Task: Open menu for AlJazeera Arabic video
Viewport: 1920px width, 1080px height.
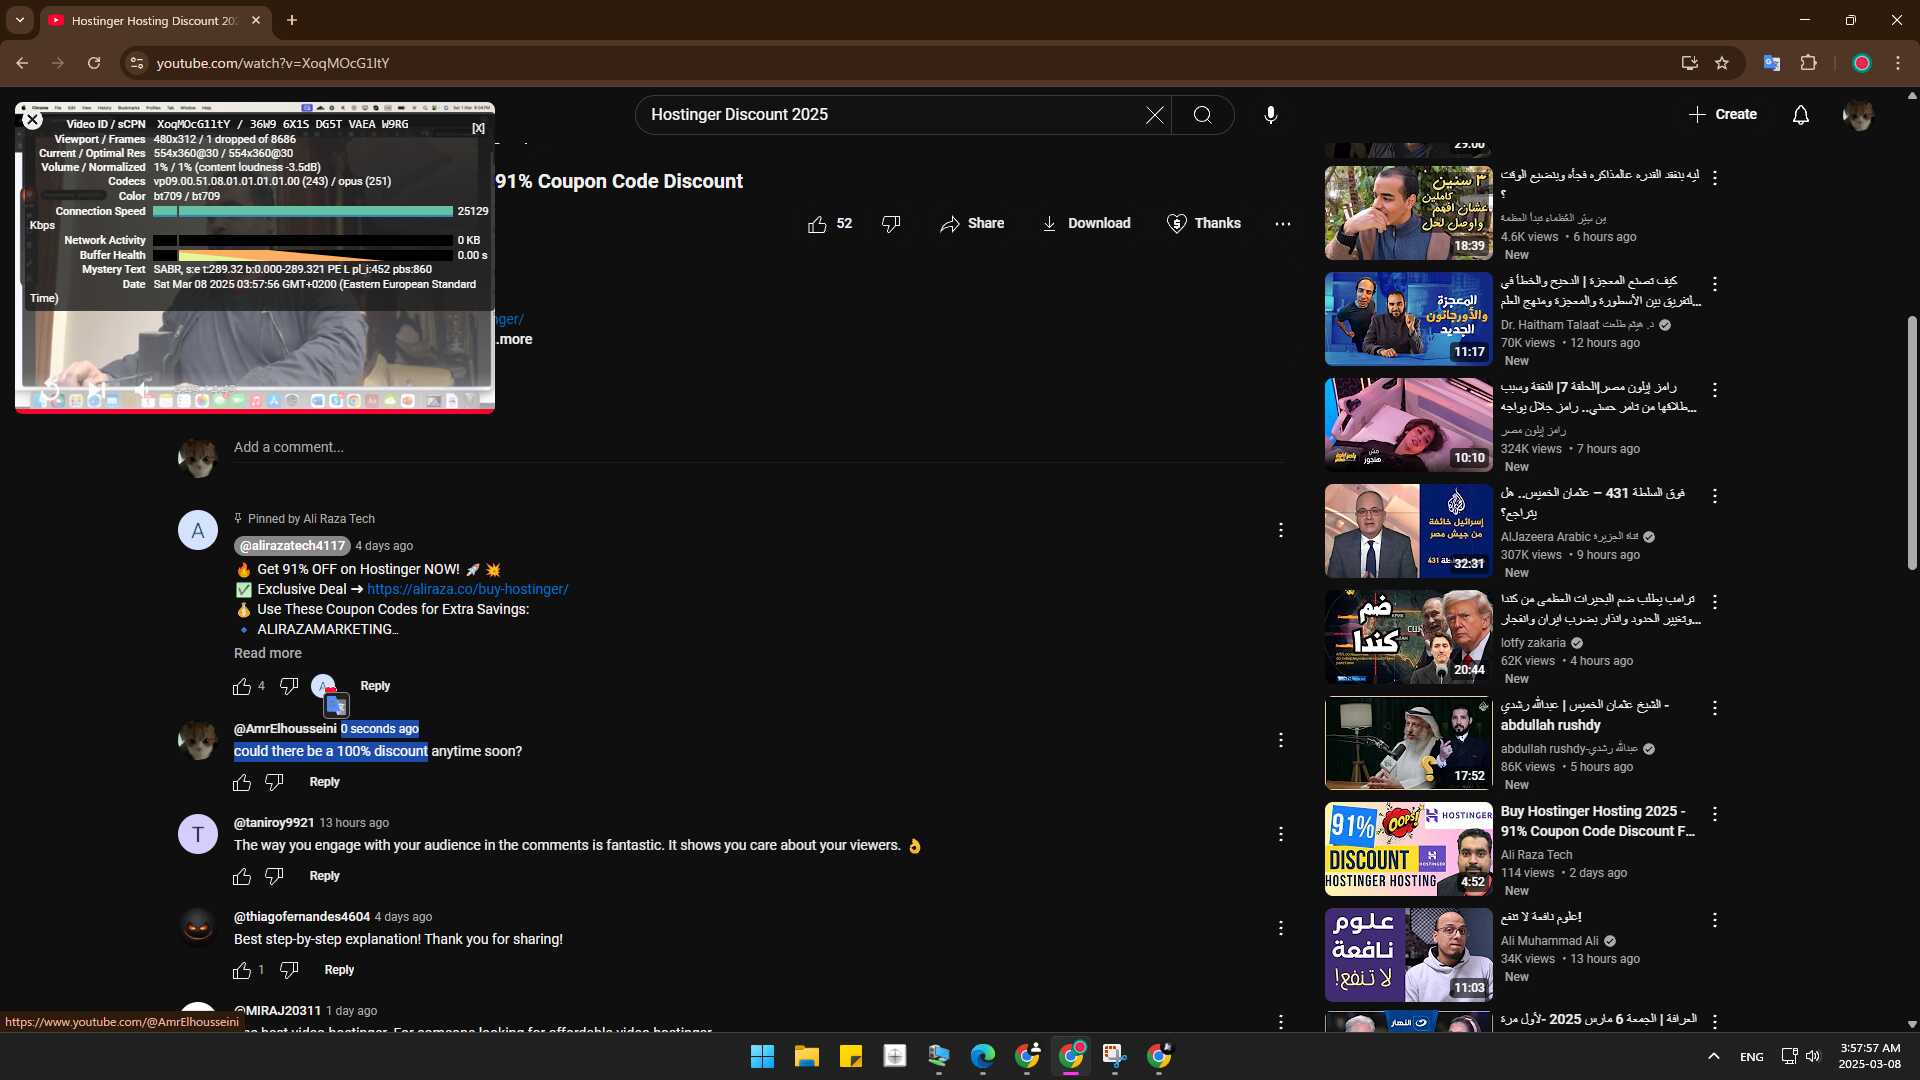Action: click(x=1714, y=497)
